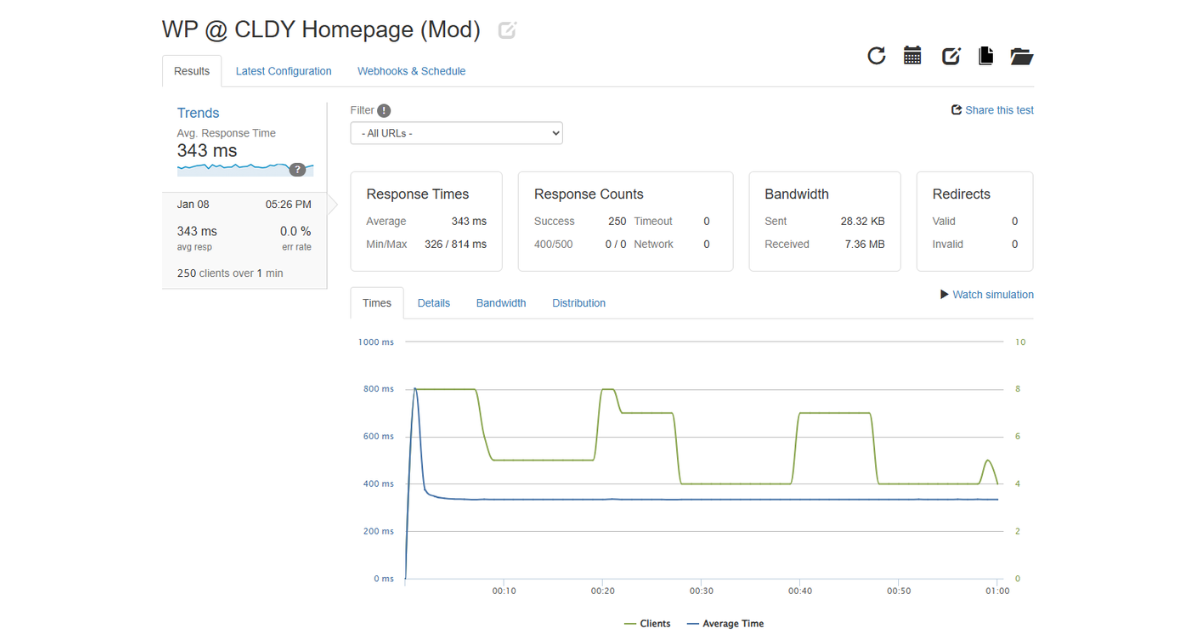This screenshot has height=630, width=1200.
Task: Switch to the Latest Configuration tab
Action: 283,71
